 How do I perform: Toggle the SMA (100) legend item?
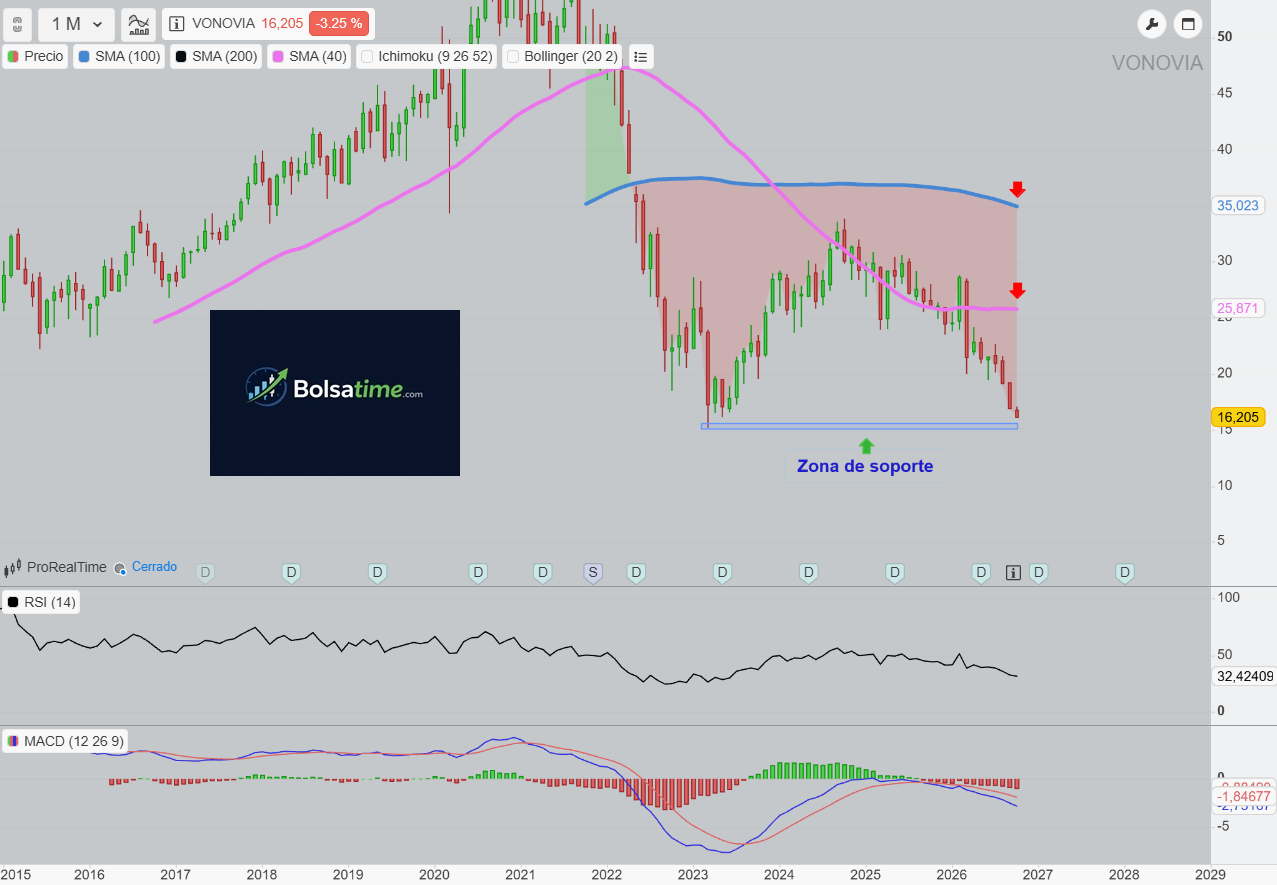point(117,57)
